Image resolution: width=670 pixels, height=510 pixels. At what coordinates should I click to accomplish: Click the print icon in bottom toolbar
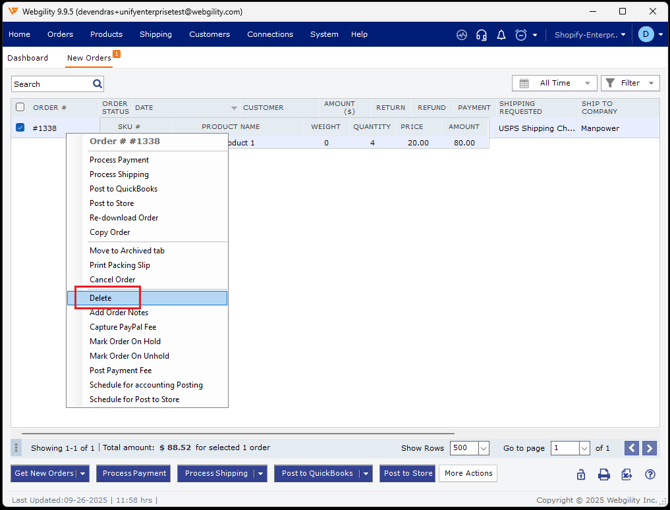(x=604, y=474)
